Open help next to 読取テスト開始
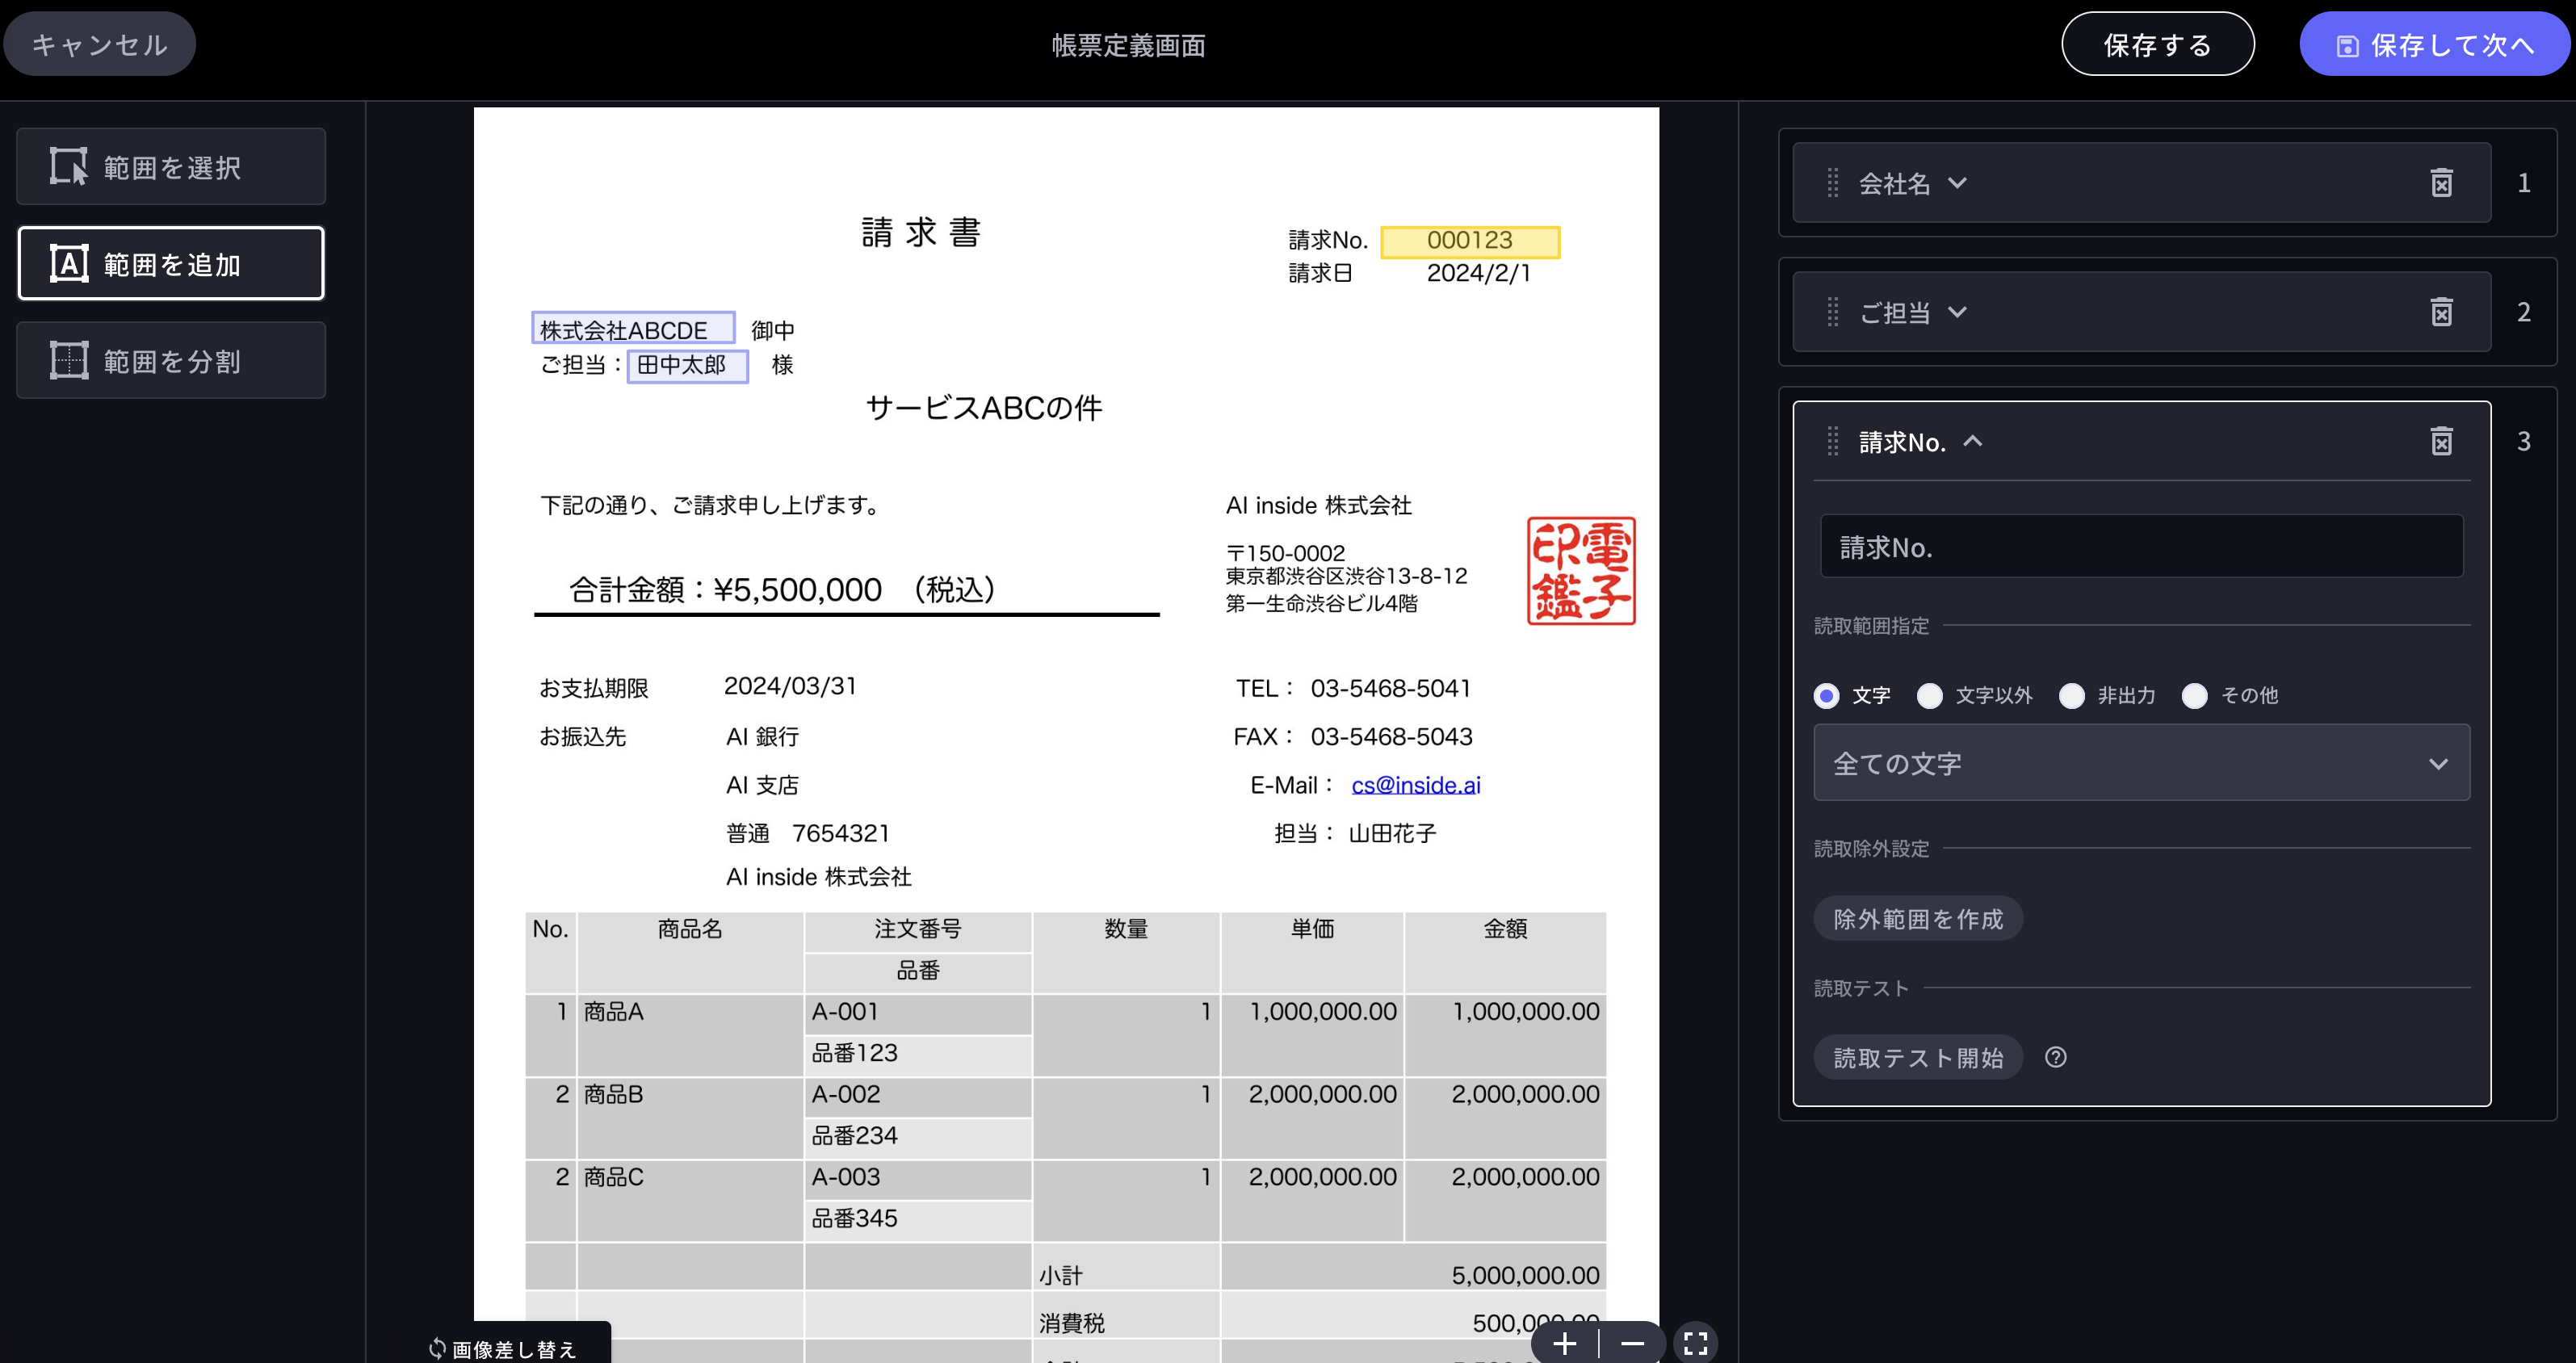 pyautogui.click(x=2057, y=1057)
